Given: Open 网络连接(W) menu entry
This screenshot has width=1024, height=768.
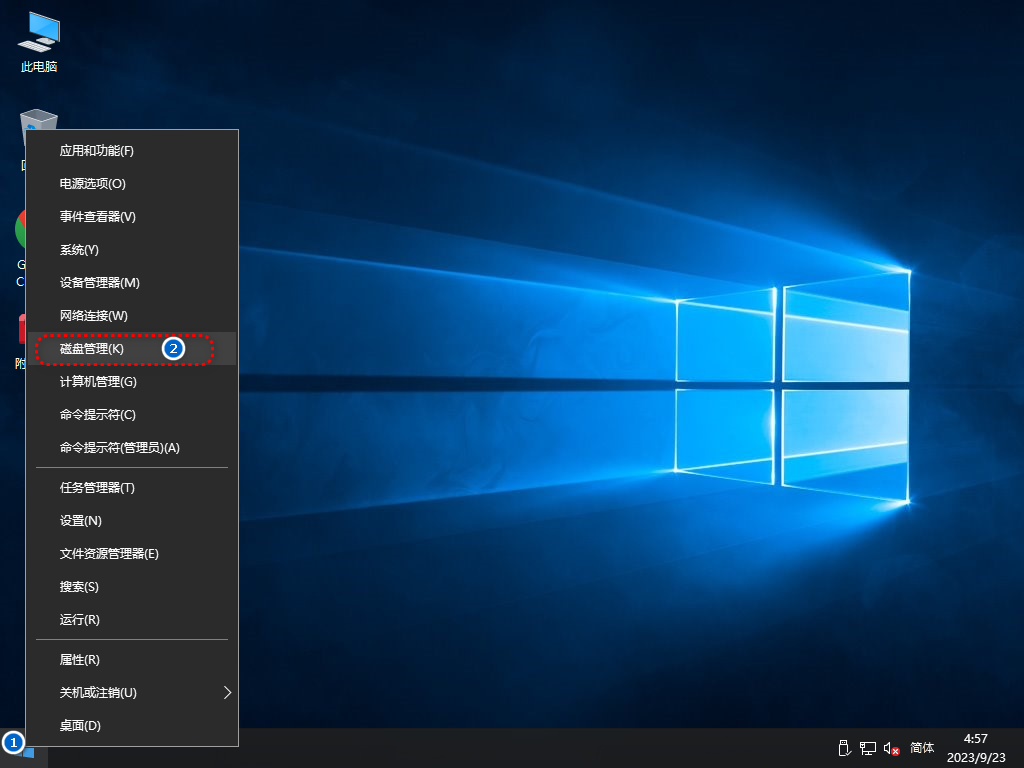Looking at the screenshot, I should click(x=93, y=316).
